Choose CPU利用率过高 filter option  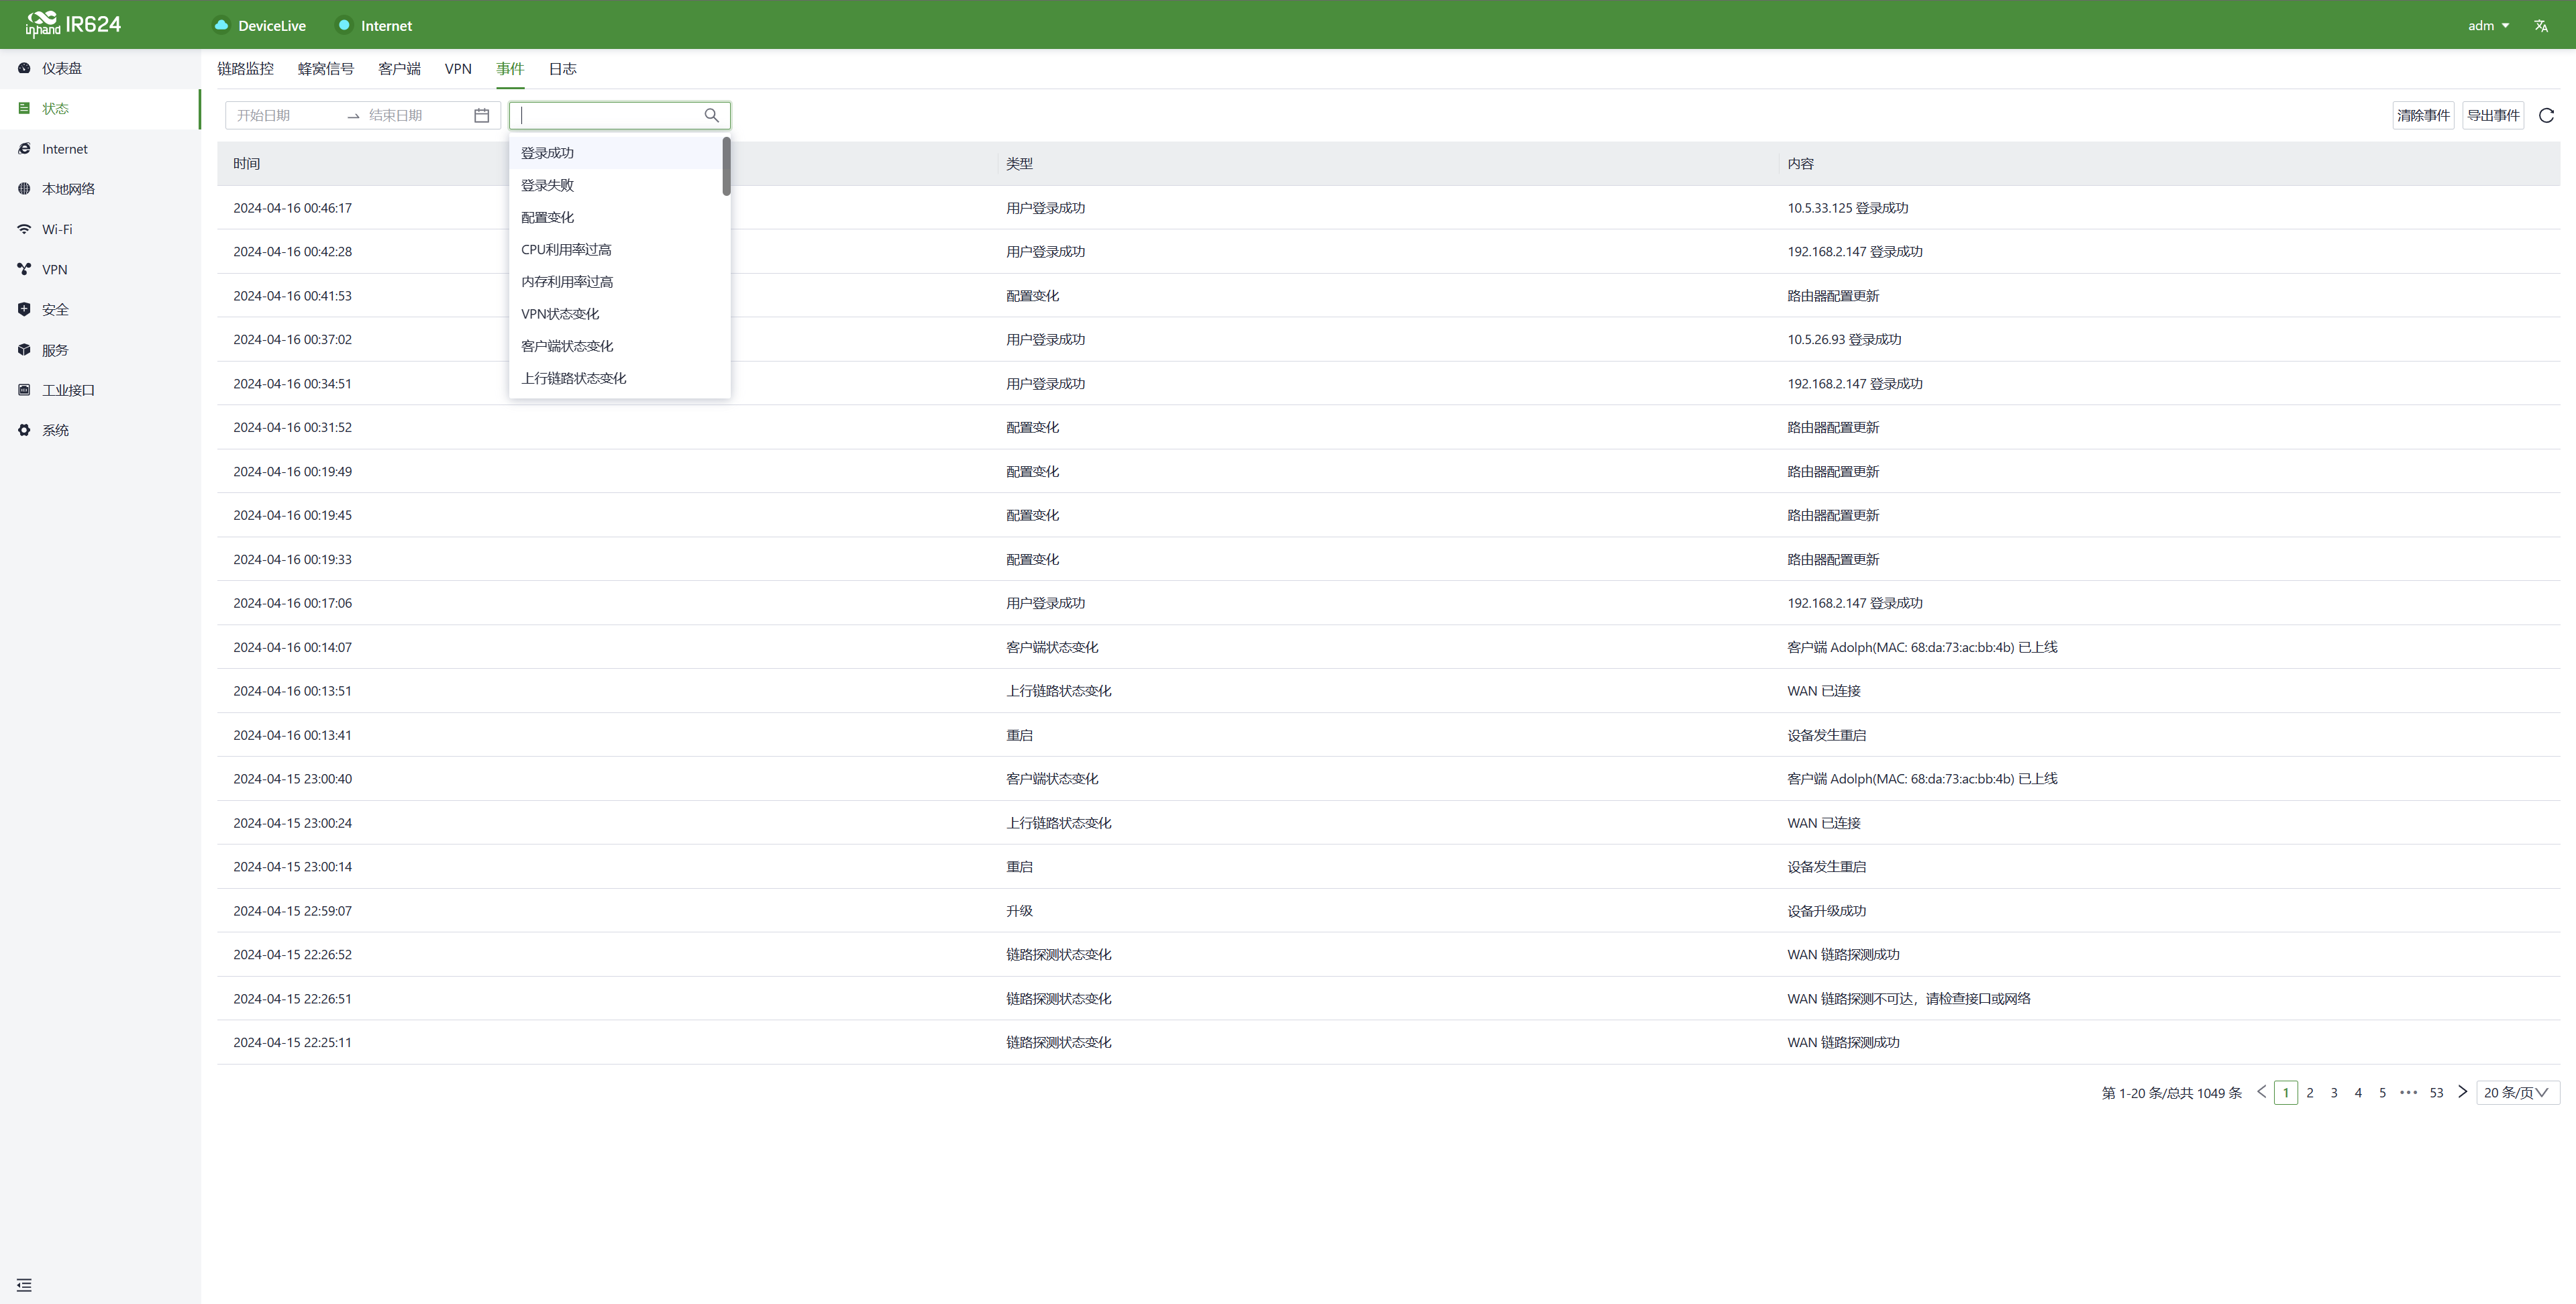coord(566,249)
